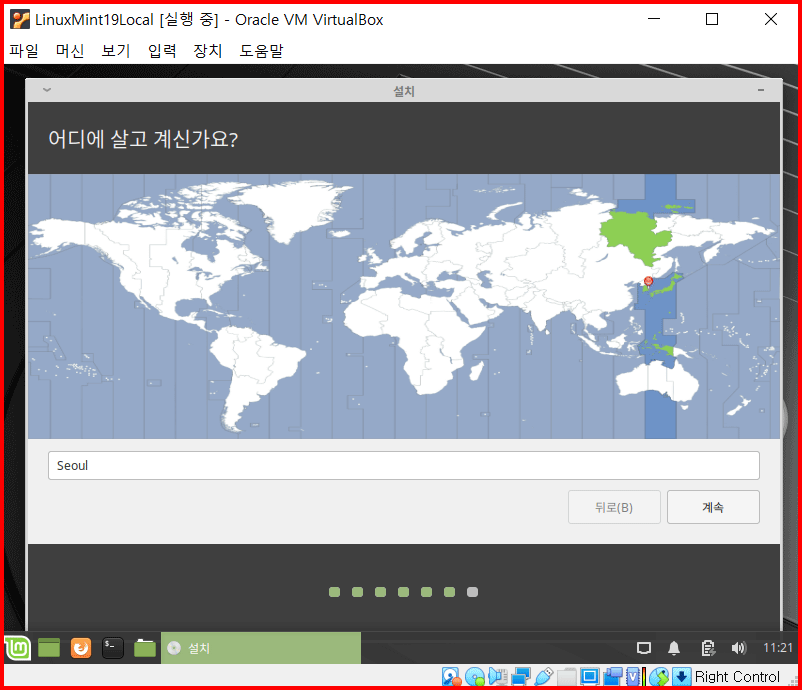Open the terminal launcher in the panel

[113, 648]
